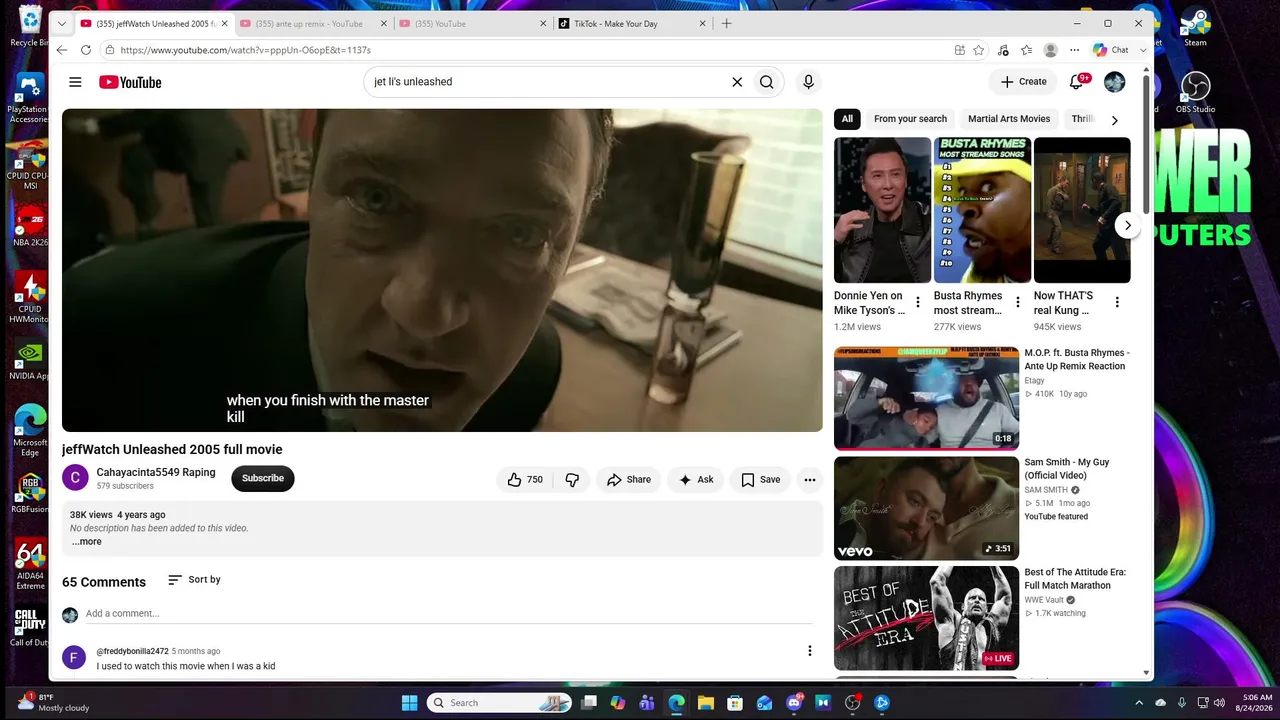Open Edge Settings and more menu
Image resolution: width=1280 pixels, height=720 pixels.
point(1074,50)
